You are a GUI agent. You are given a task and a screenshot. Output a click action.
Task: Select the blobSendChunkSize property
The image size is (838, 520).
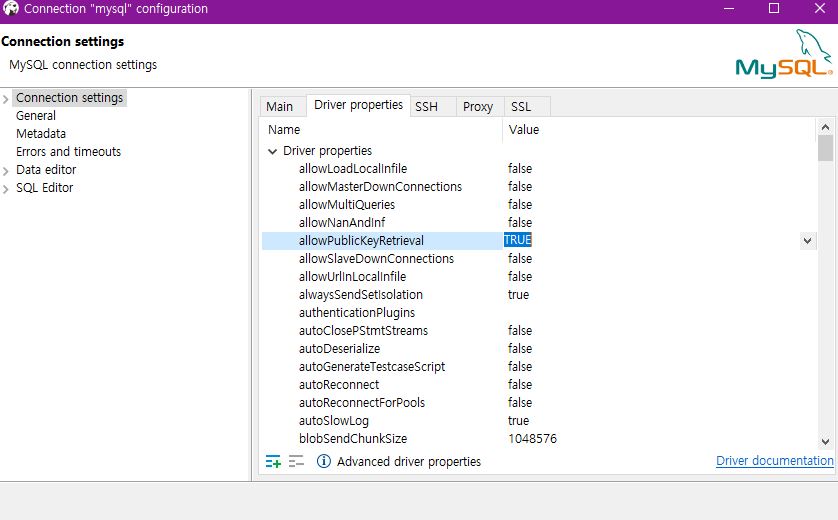point(353,439)
